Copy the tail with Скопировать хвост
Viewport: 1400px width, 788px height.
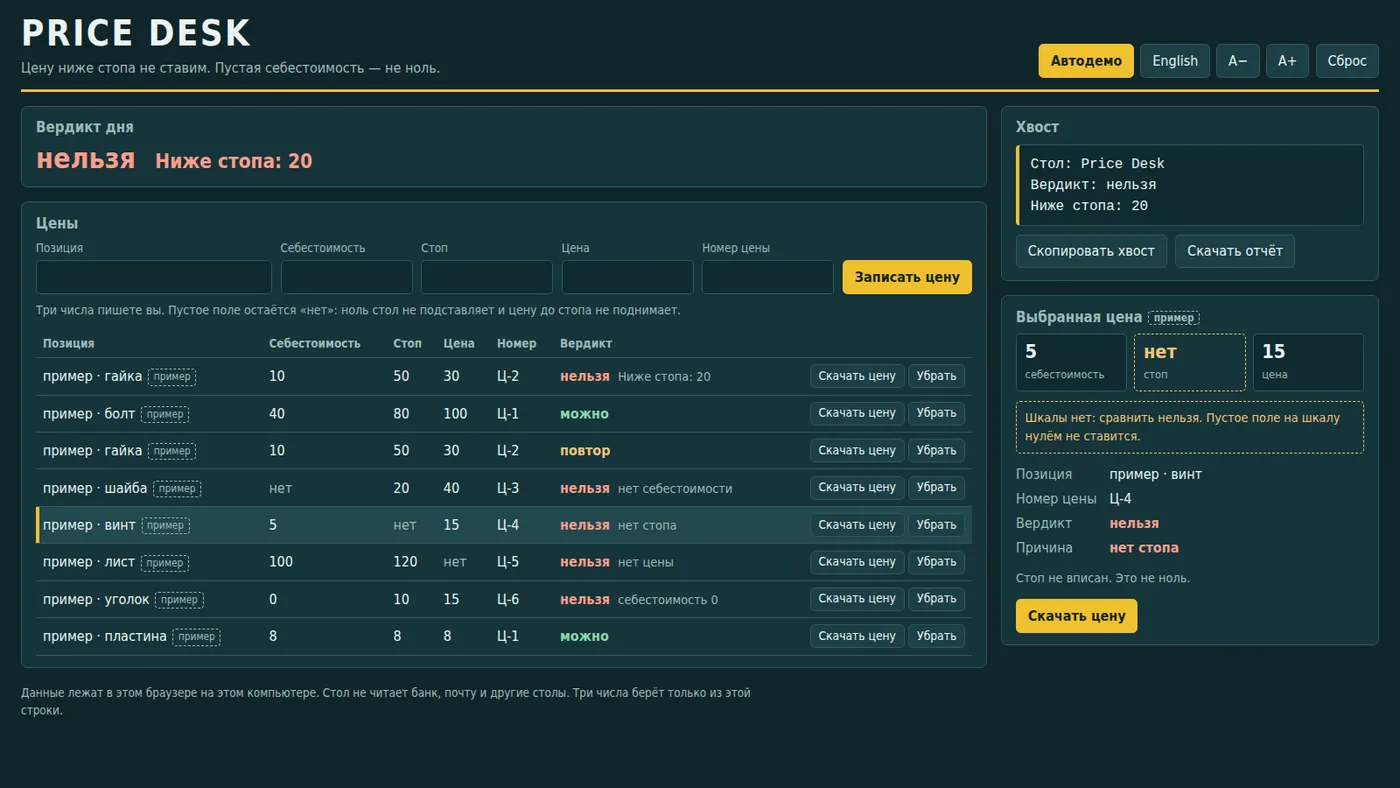[x=1091, y=251]
